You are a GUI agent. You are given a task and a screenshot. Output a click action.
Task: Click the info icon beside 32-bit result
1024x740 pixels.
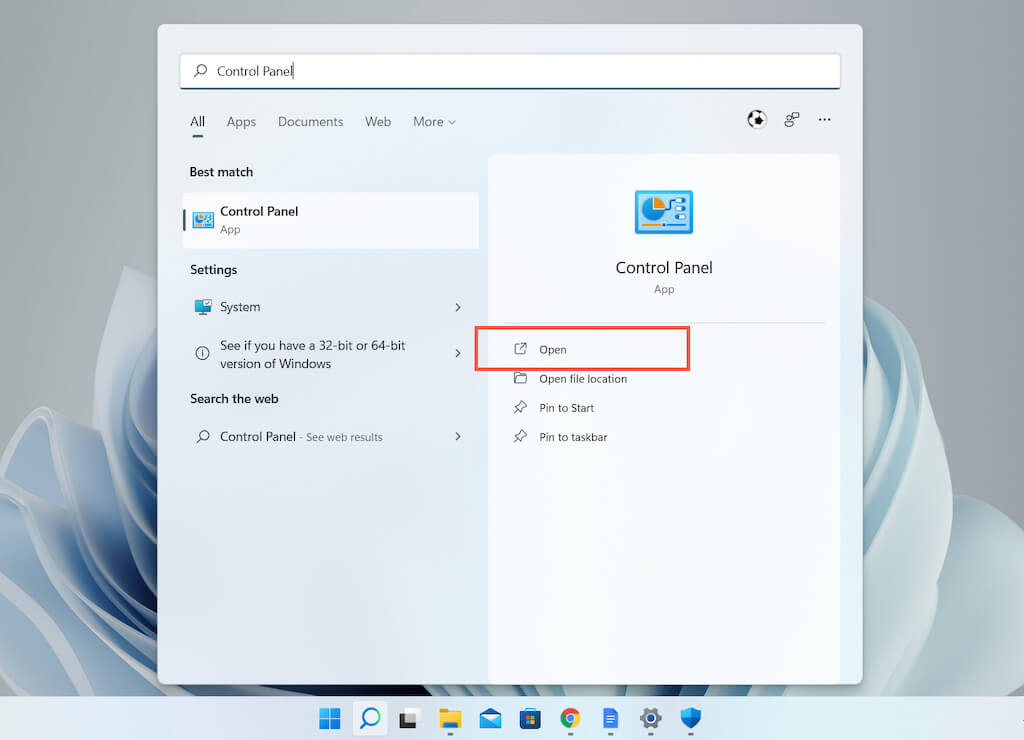pyautogui.click(x=202, y=353)
